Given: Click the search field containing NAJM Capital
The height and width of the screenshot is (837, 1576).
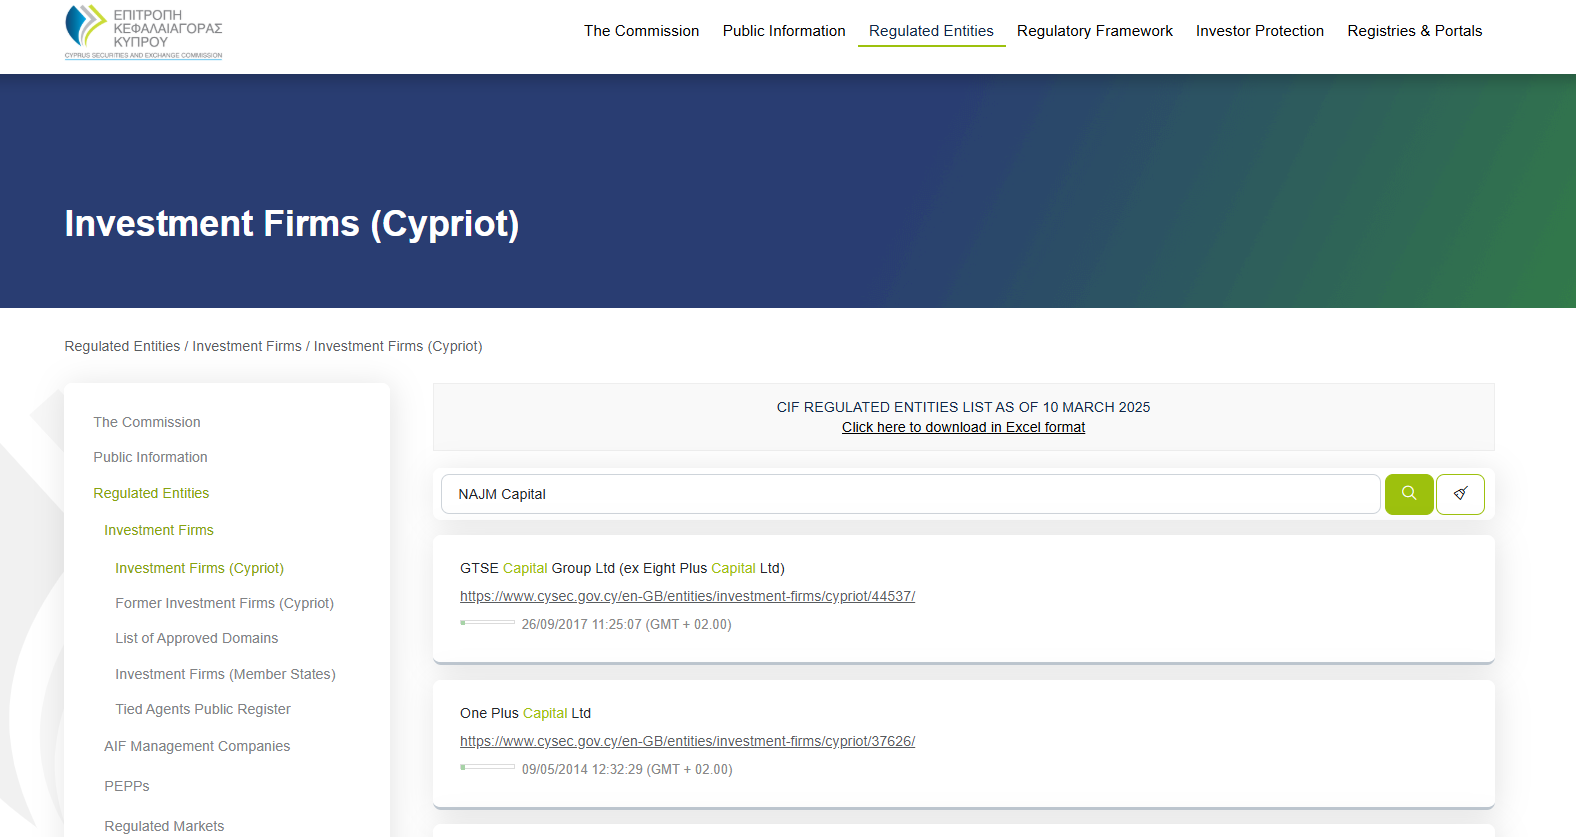Looking at the screenshot, I should click(910, 494).
